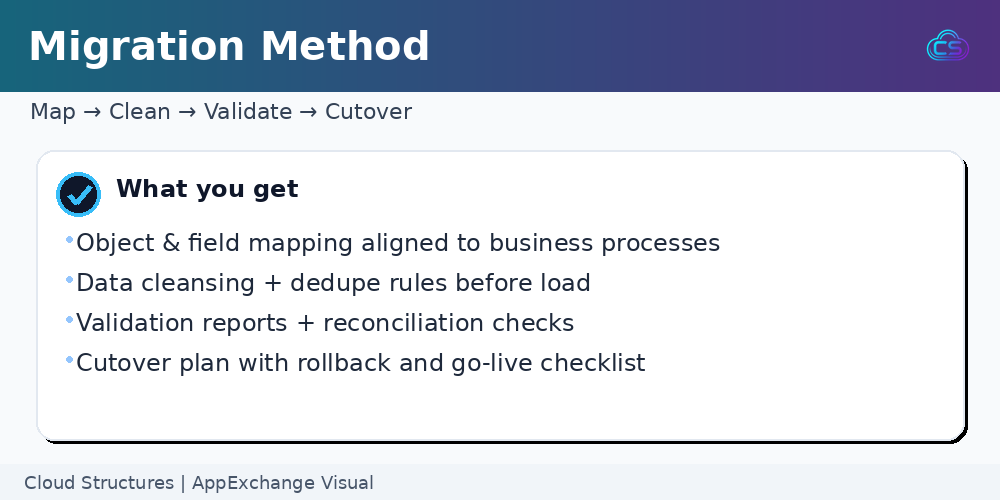
Task: Click Cloud Structures in the footer
Action: point(99,483)
